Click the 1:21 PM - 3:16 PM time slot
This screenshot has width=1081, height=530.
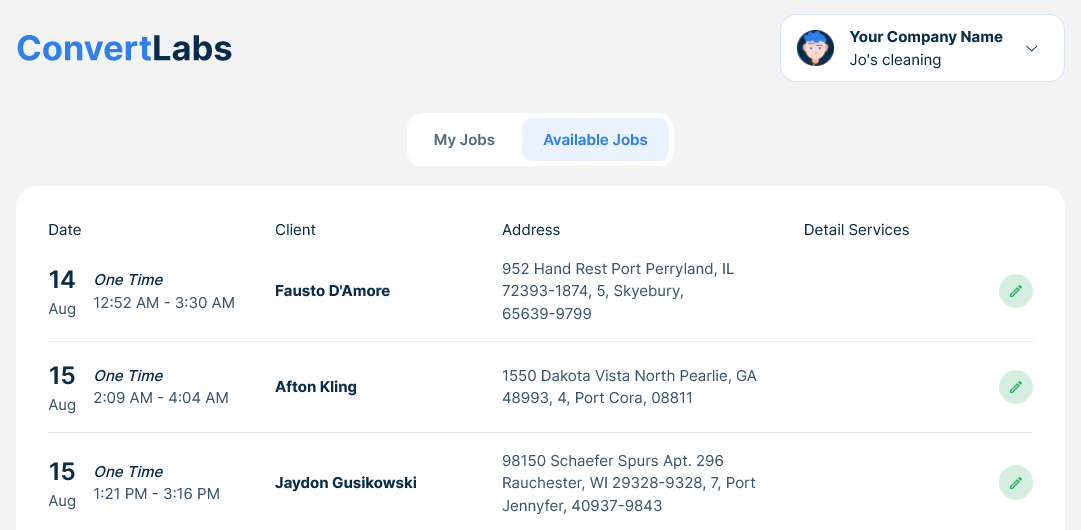[156, 493]
